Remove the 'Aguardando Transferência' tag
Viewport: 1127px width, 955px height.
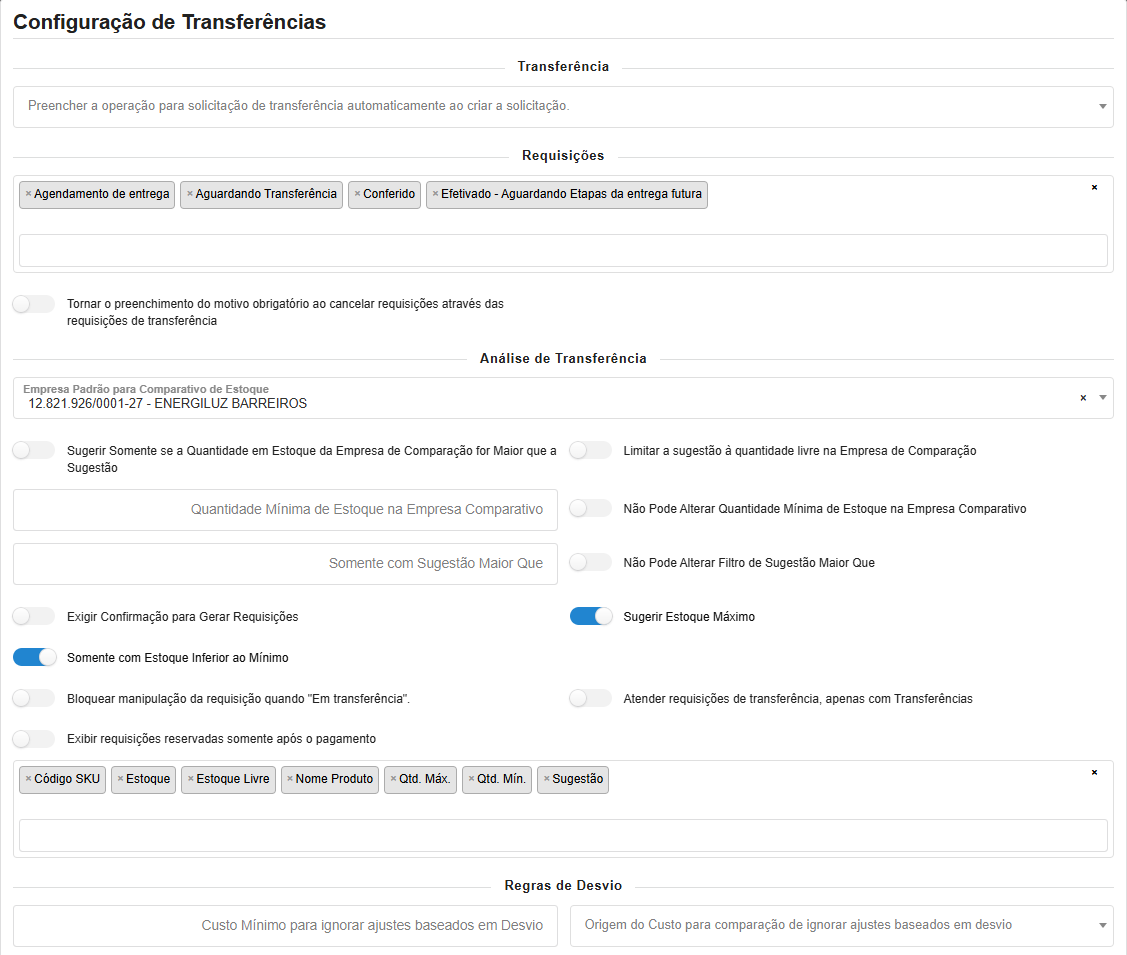pyautogui.click(x=189, y=194)
